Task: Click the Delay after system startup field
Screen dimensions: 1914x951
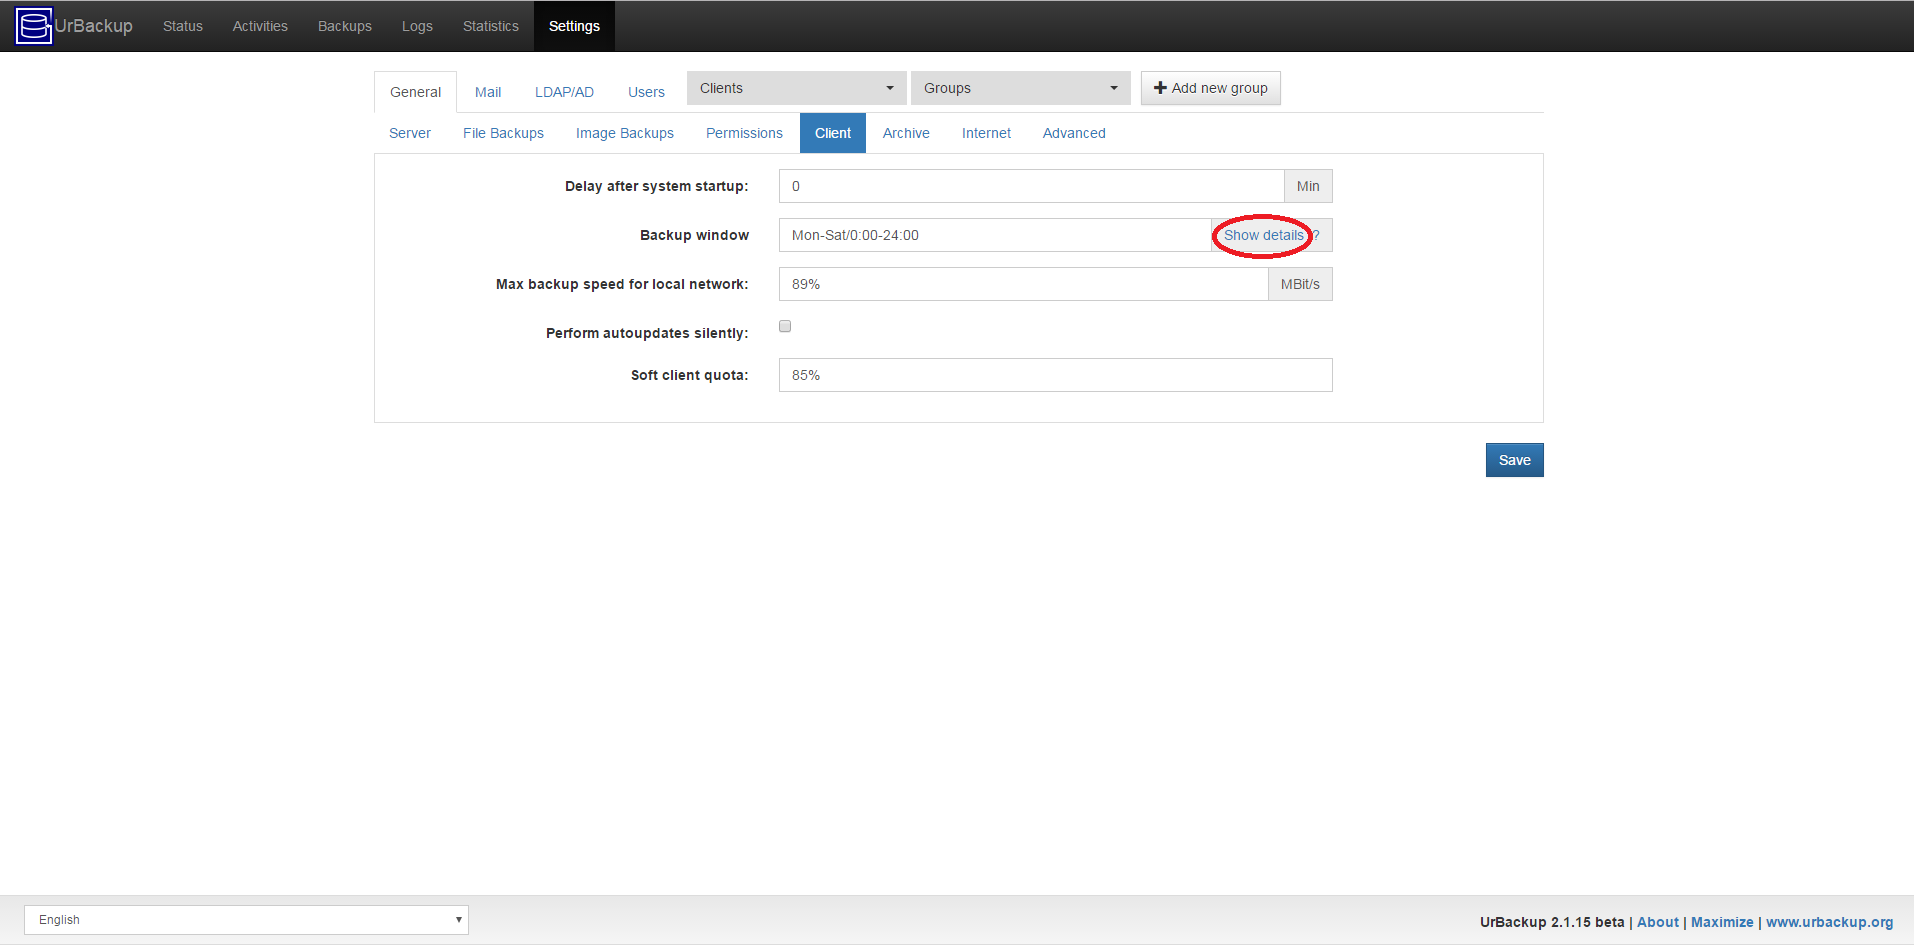Action: (1030, 186)
